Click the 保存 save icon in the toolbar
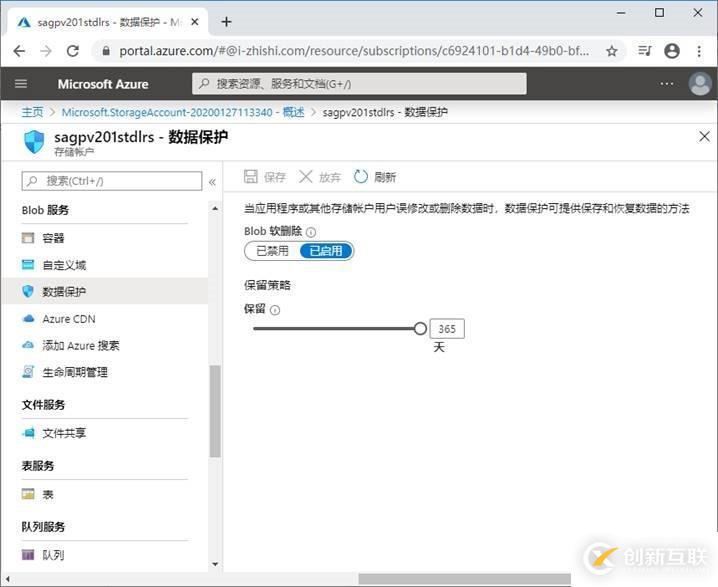This screenshot has width=718, height=587. (x=250, y=176)
